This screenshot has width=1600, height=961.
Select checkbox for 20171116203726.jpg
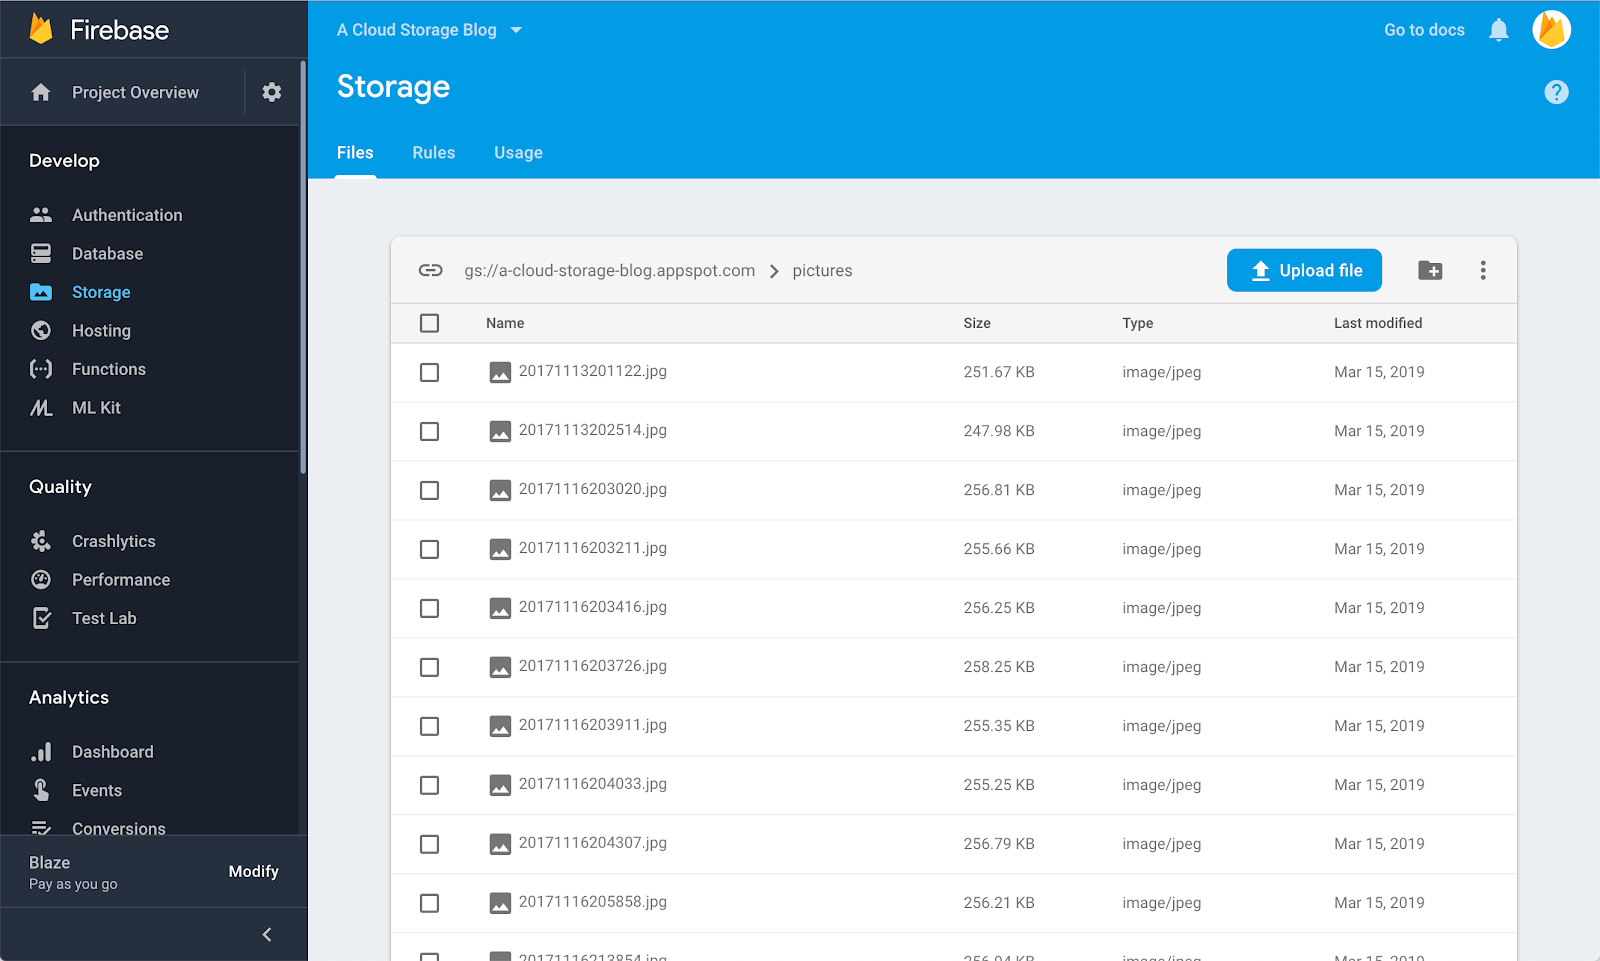pos(430,667)
